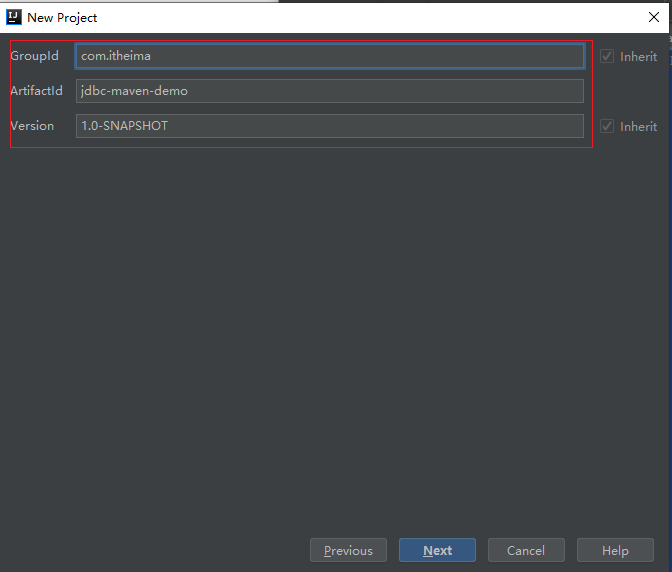Click the empty dark panel below Version
Image resolution: width=672 pixels, height=572 pixels.
tap(330, 330)
